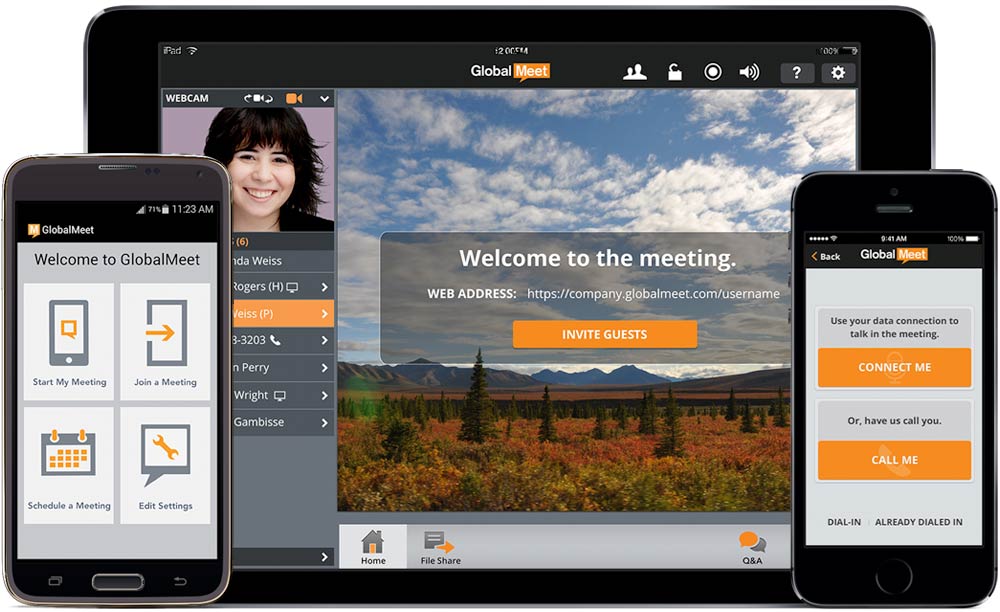Tap the iPhone round home button
The image size is (1000, 612).
(893, 578)
